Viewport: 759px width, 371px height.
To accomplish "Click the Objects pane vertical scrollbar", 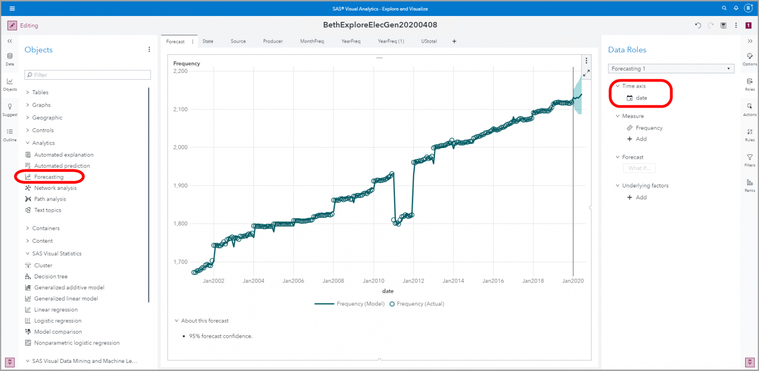I will (x=149, y=195).
